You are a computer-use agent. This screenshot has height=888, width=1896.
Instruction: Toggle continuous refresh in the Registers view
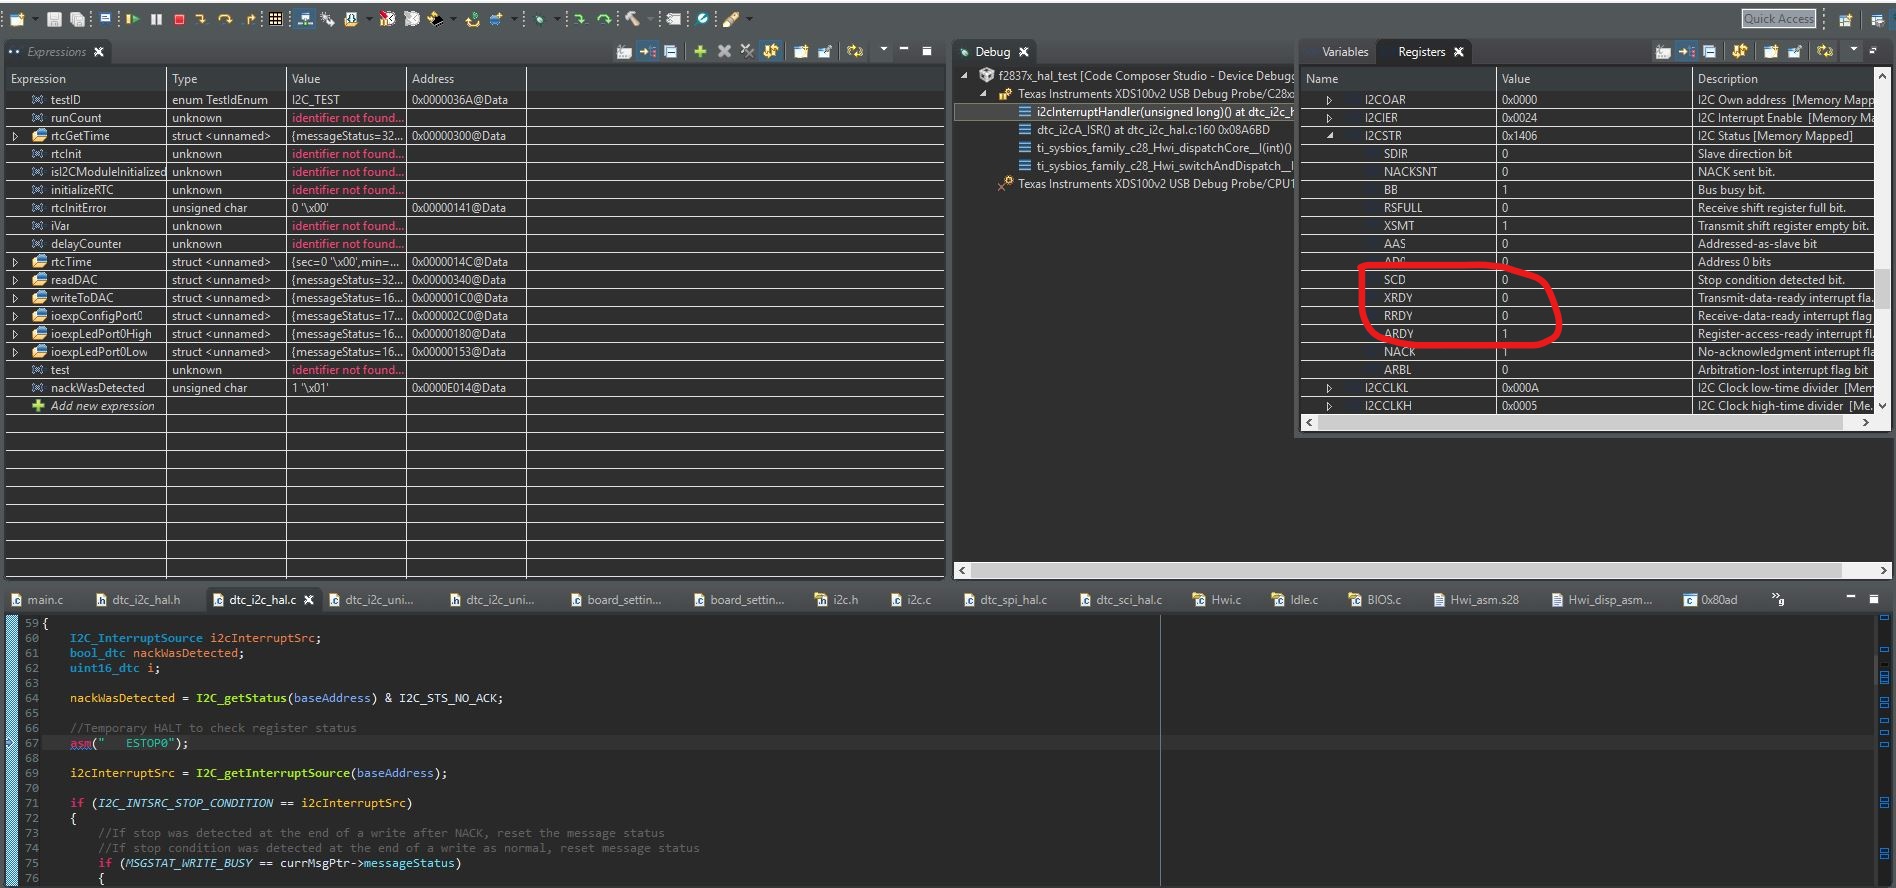click(x=1740, y=51)
